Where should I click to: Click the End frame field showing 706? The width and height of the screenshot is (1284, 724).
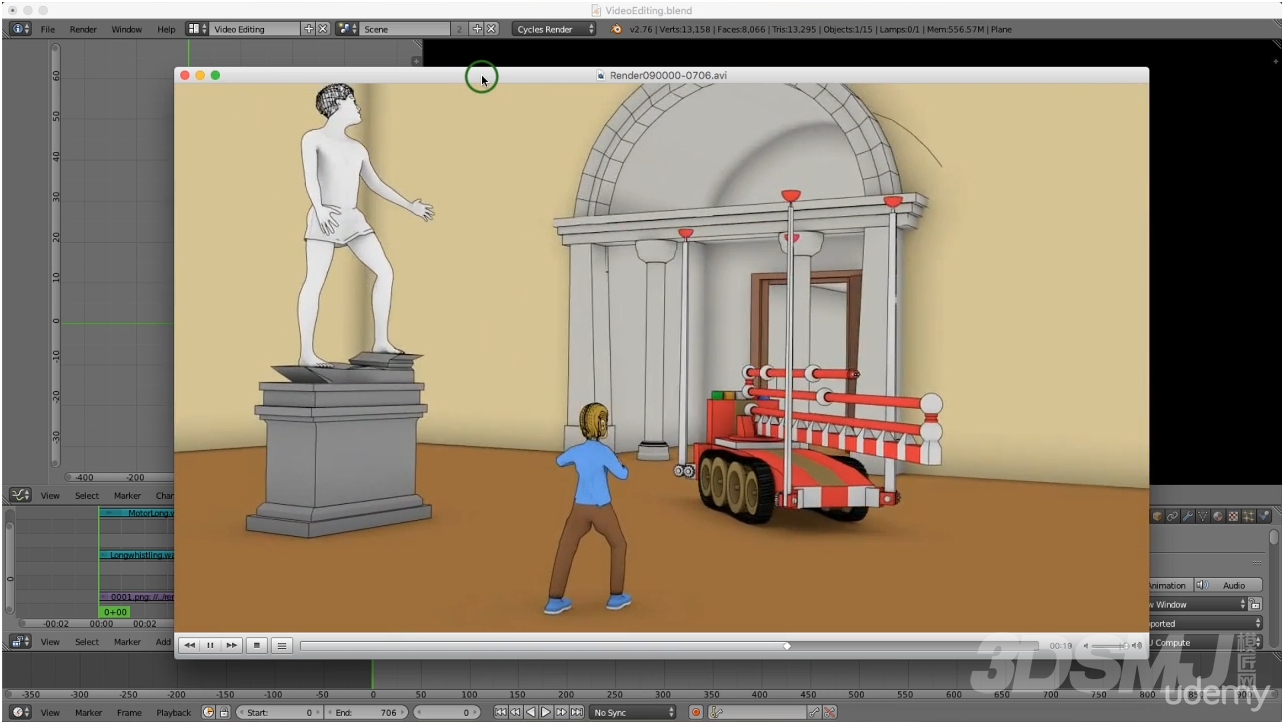[366, 712]
